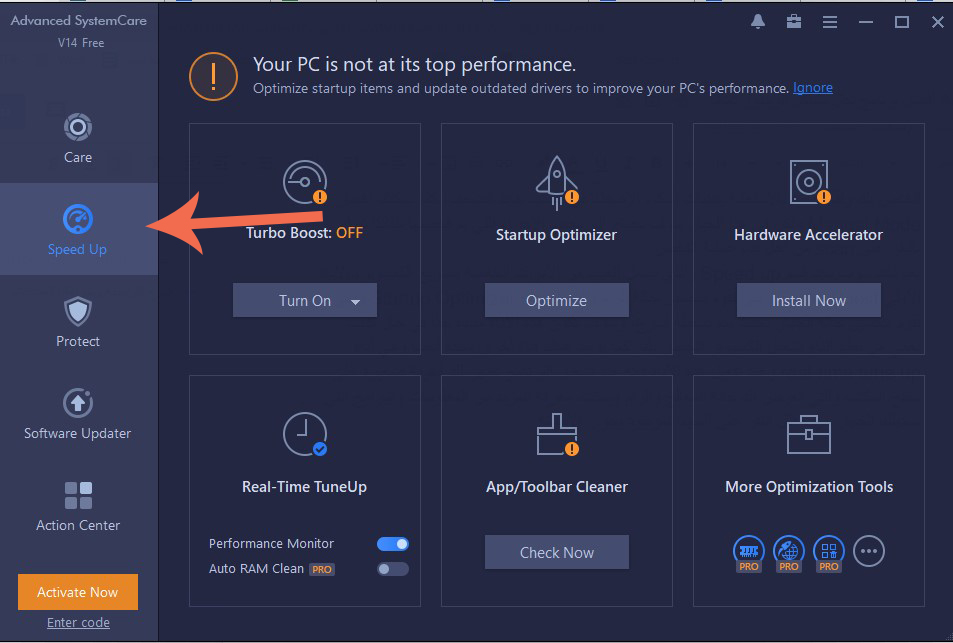Enable the Auto RAM Clean switch
953x643 pixels.
[x=393, y=569]
